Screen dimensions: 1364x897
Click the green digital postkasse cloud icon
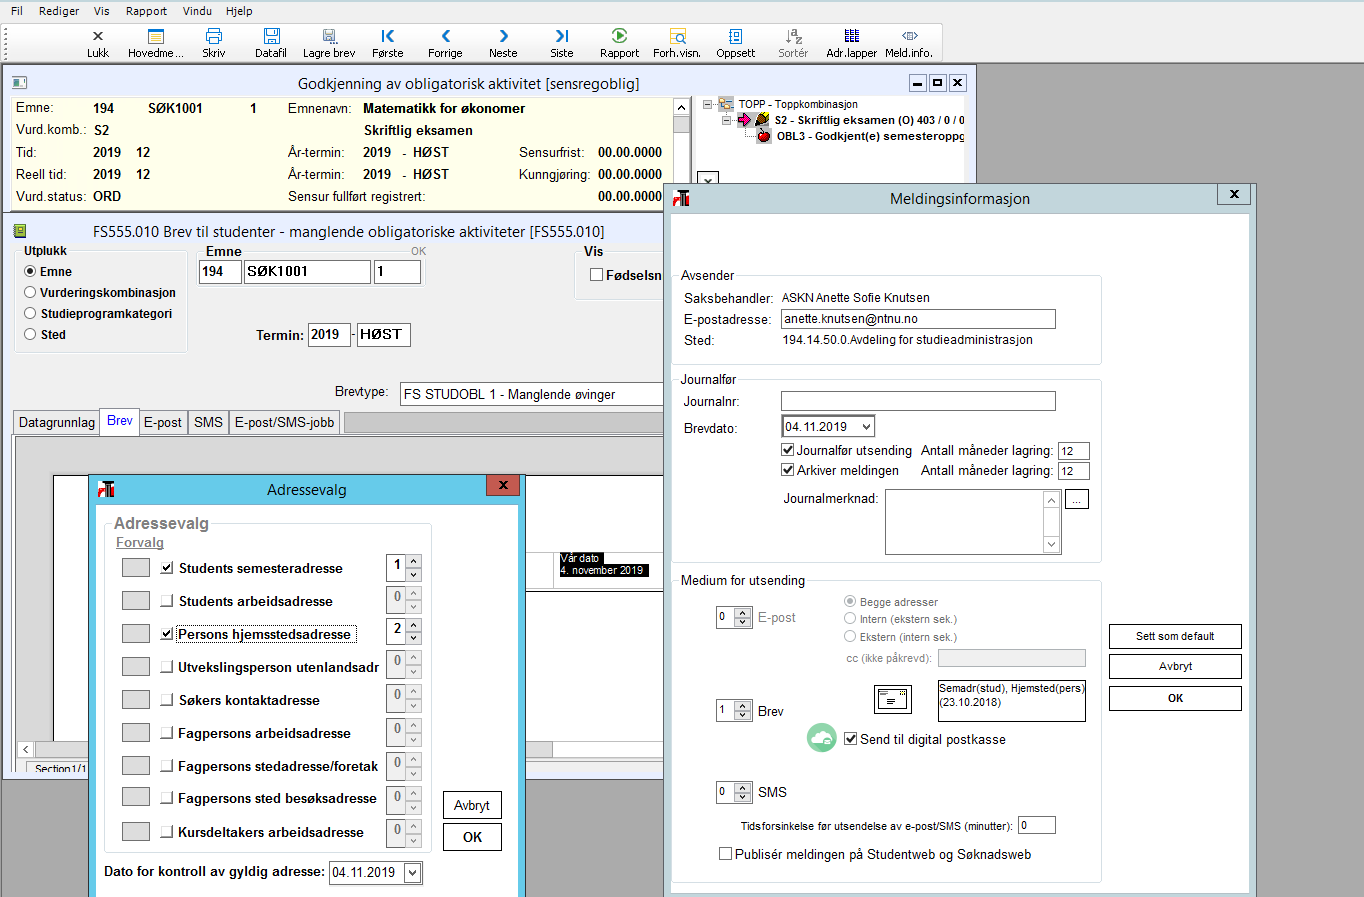(x=822, y=738)
